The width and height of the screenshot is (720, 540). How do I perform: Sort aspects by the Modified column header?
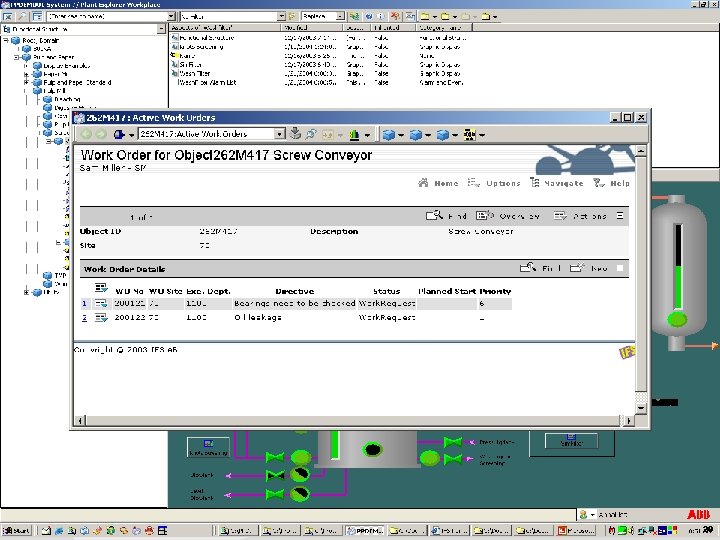[x=311, y=28]
